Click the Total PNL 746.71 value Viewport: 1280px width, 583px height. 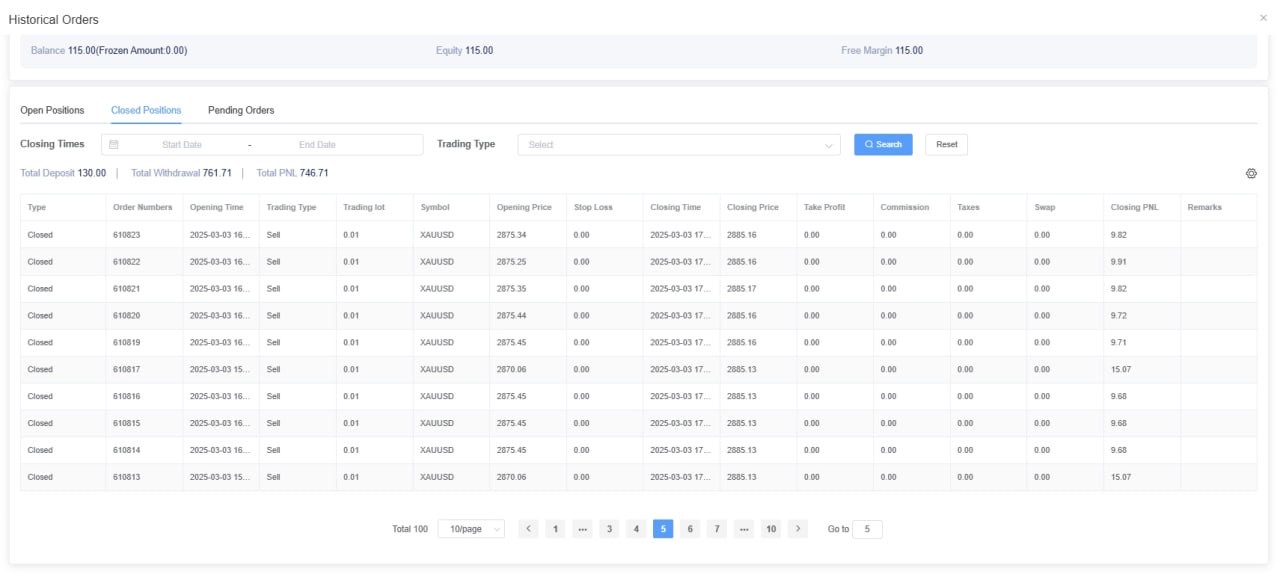coord(314,173)
